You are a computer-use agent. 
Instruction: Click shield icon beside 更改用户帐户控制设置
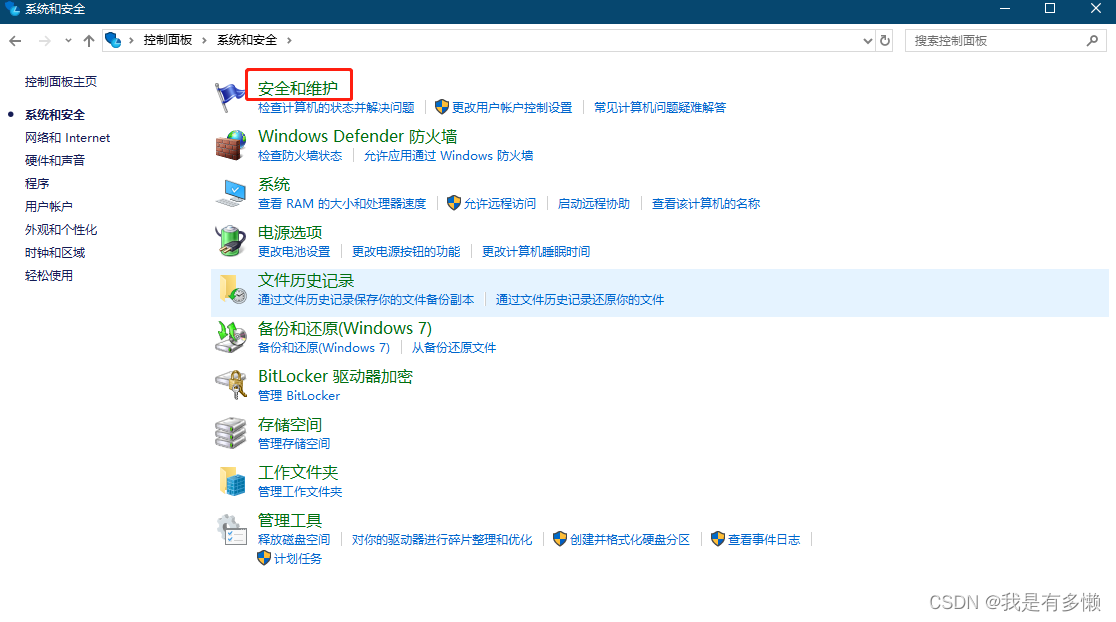(442, 107)
